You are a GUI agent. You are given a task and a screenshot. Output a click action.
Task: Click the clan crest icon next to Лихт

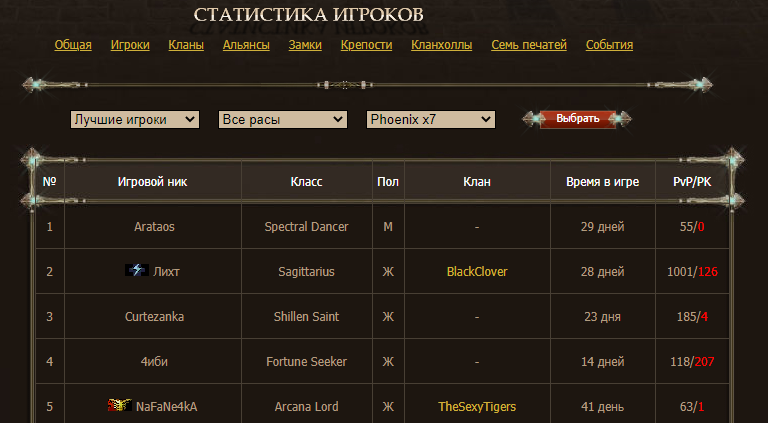pos(137,270)
